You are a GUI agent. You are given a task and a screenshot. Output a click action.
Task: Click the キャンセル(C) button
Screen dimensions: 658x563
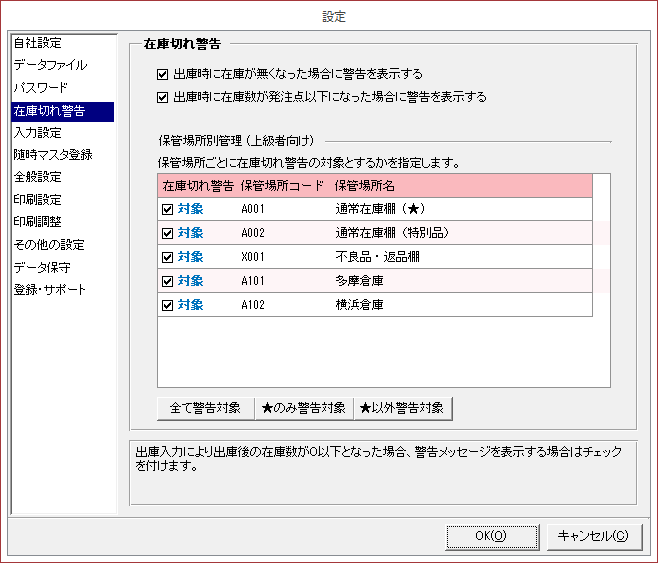(x=594, y=536)
